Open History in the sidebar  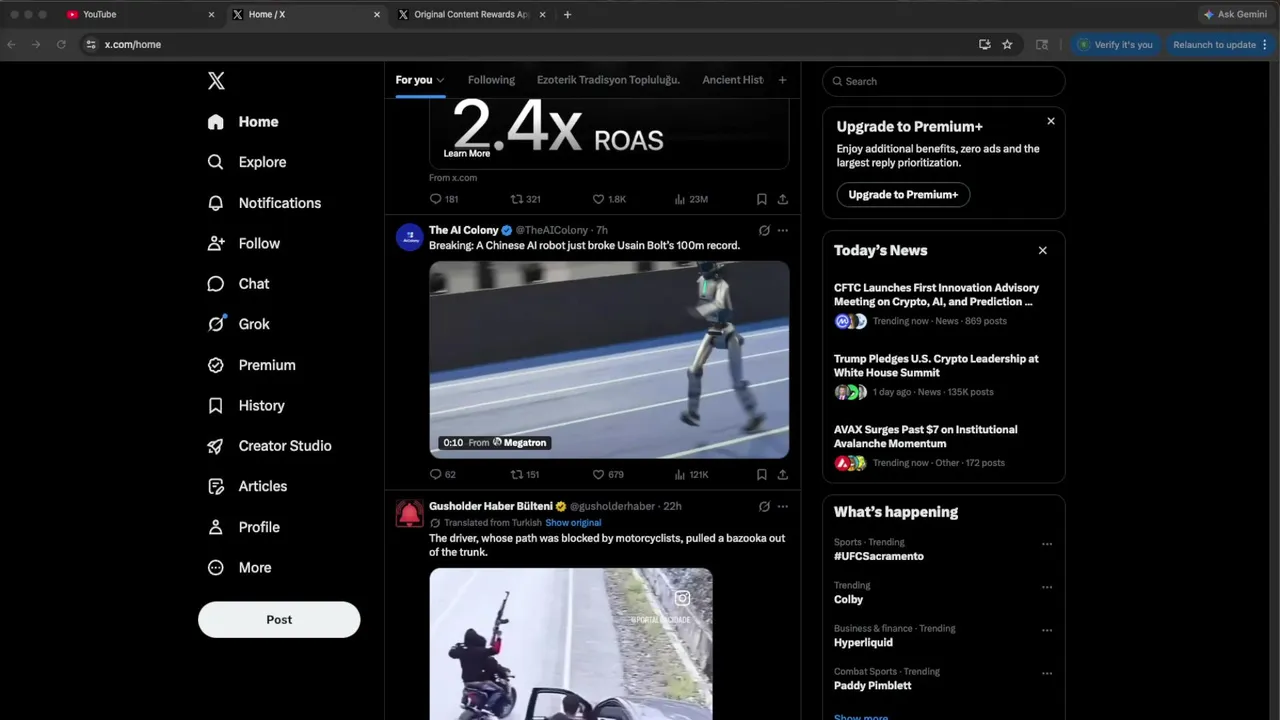point(246,405)
